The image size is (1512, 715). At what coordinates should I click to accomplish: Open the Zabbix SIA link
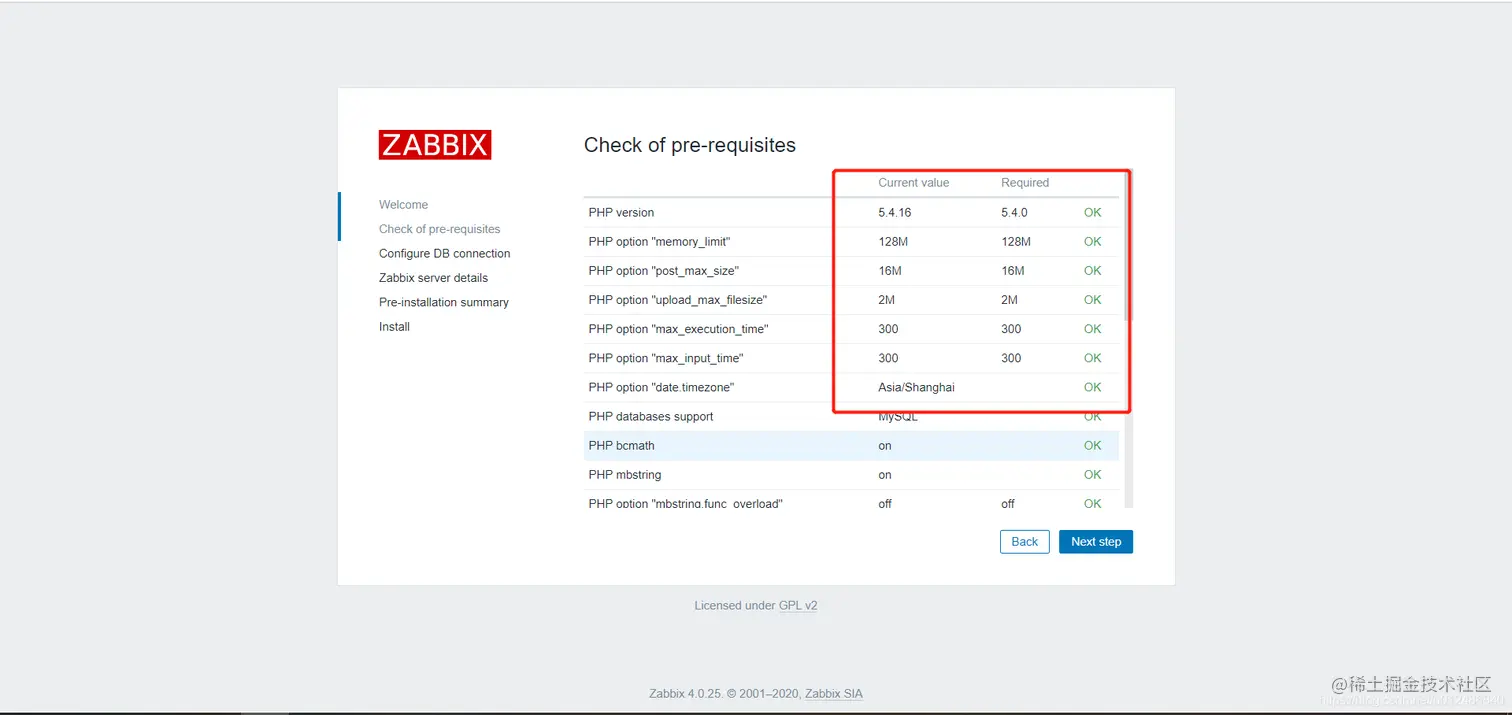pos(833,693)
